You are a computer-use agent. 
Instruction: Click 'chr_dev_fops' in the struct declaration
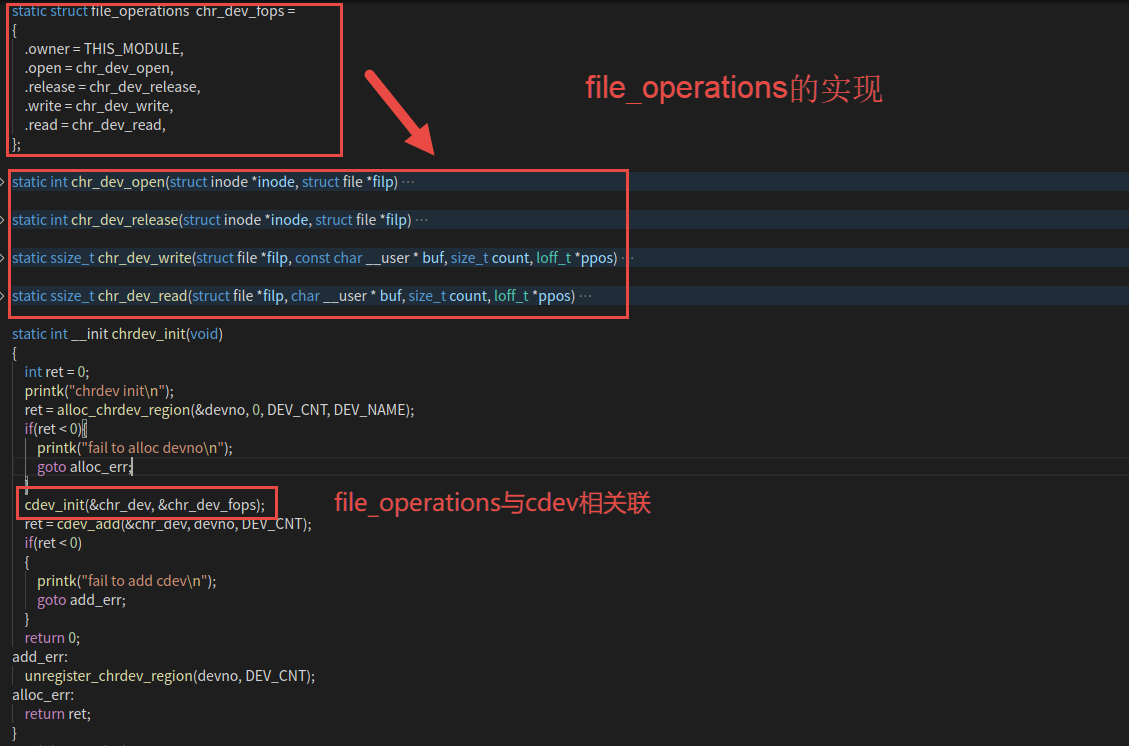point(240,12)
